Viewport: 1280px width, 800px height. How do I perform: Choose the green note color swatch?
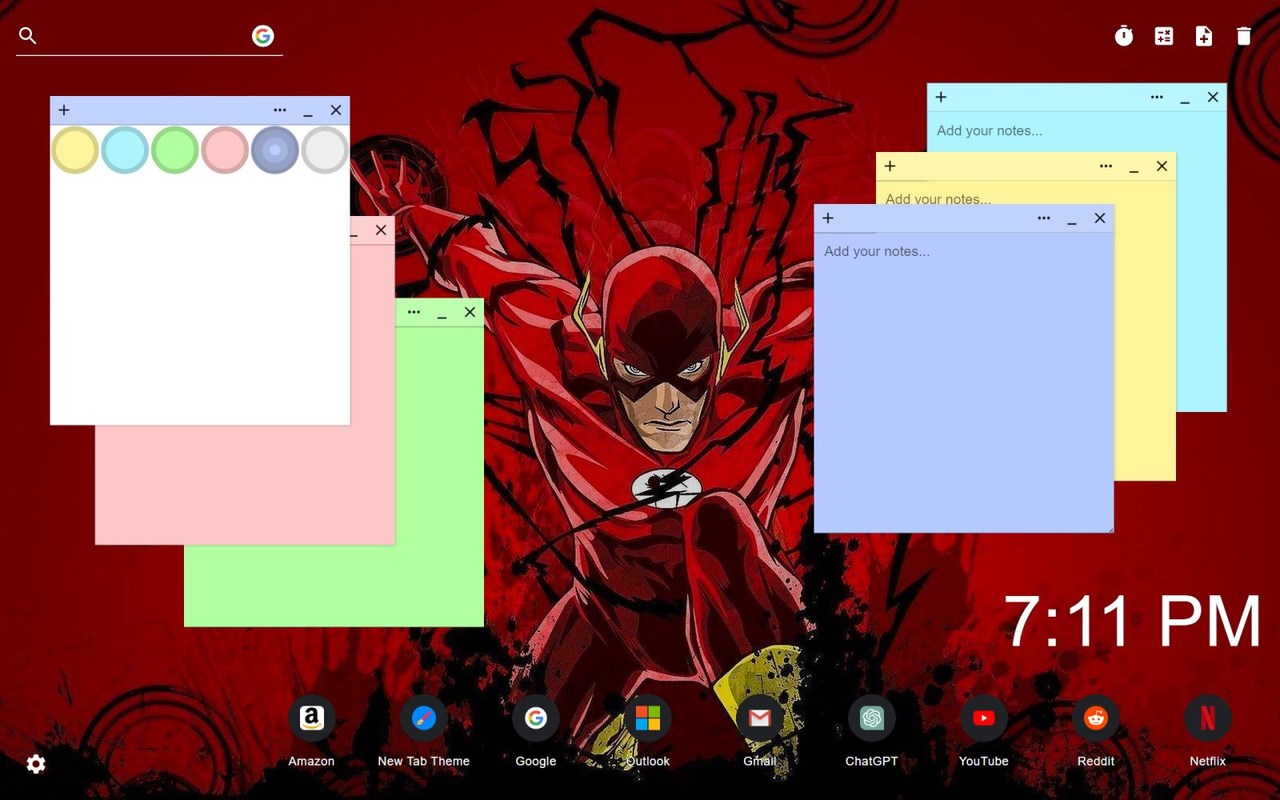click(175, 150)
